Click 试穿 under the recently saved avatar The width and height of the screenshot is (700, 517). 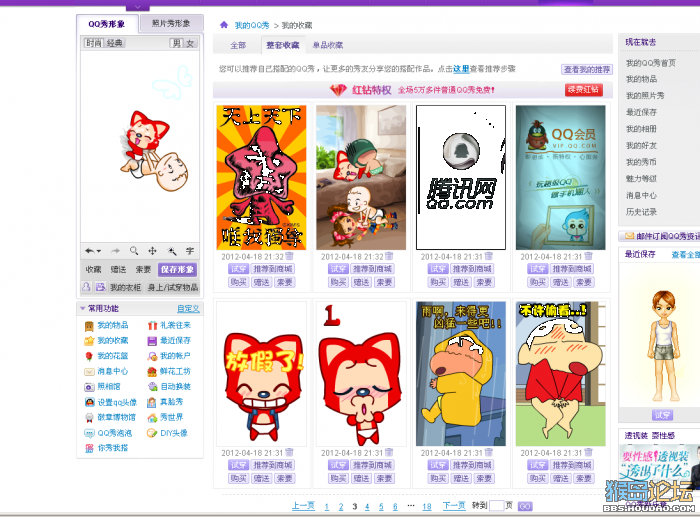pos(662,415)
